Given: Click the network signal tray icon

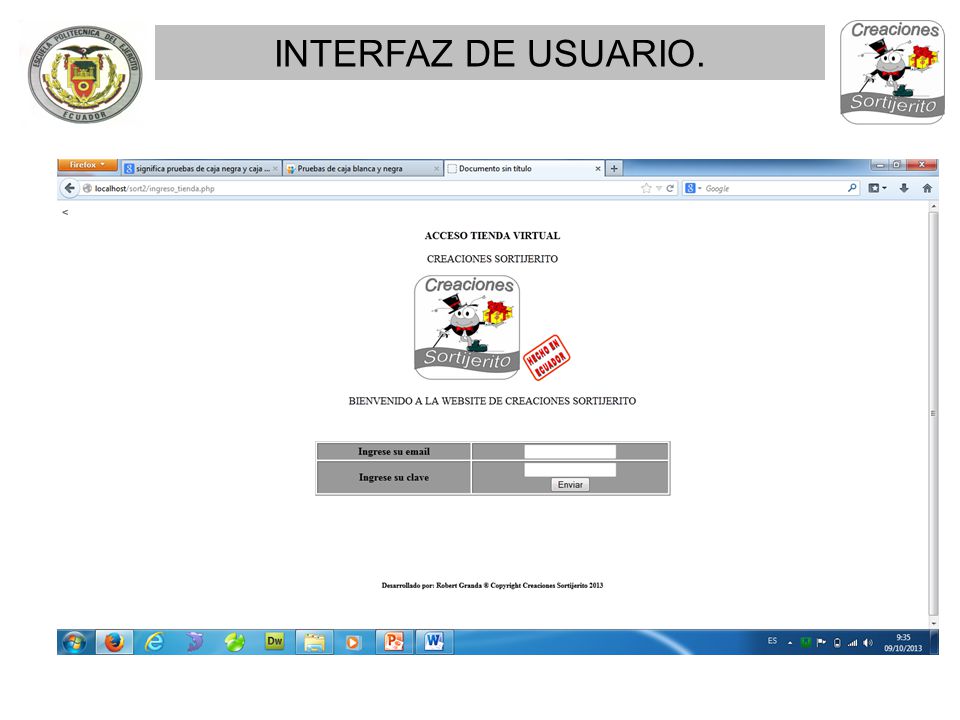Looking at the screenshot, I should pos(852,642).
